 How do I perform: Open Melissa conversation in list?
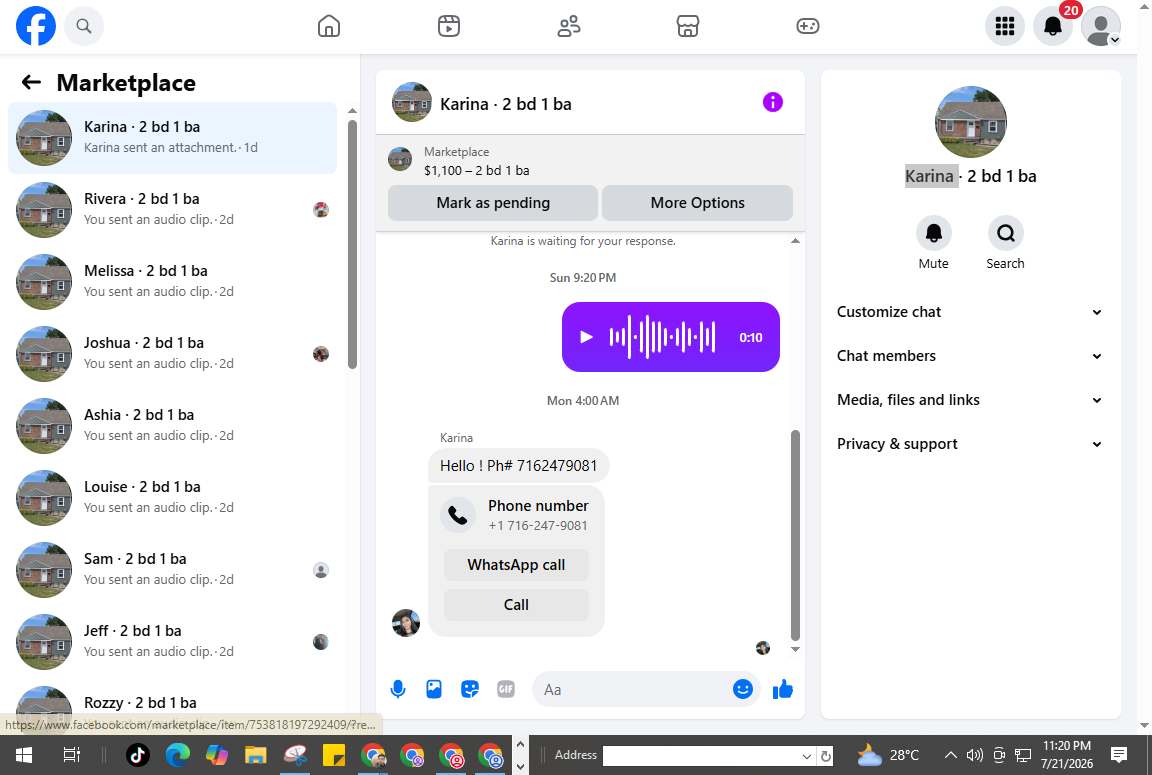[173, 281]
